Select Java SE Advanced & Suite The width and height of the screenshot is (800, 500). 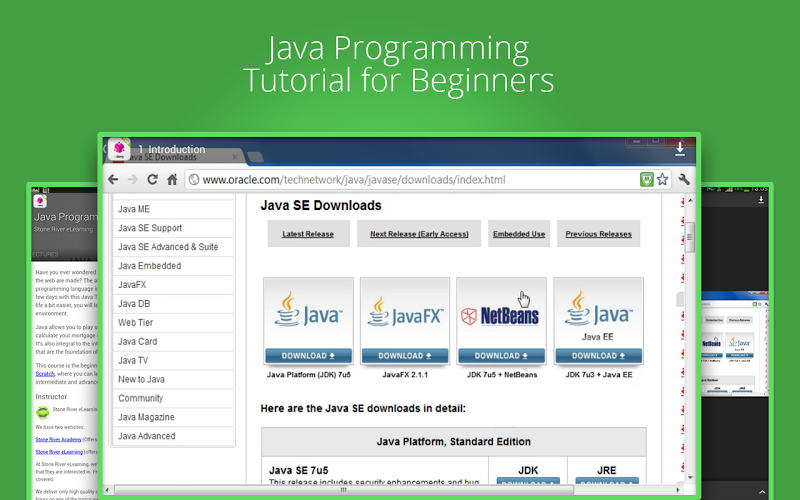(x=173, y=247)
